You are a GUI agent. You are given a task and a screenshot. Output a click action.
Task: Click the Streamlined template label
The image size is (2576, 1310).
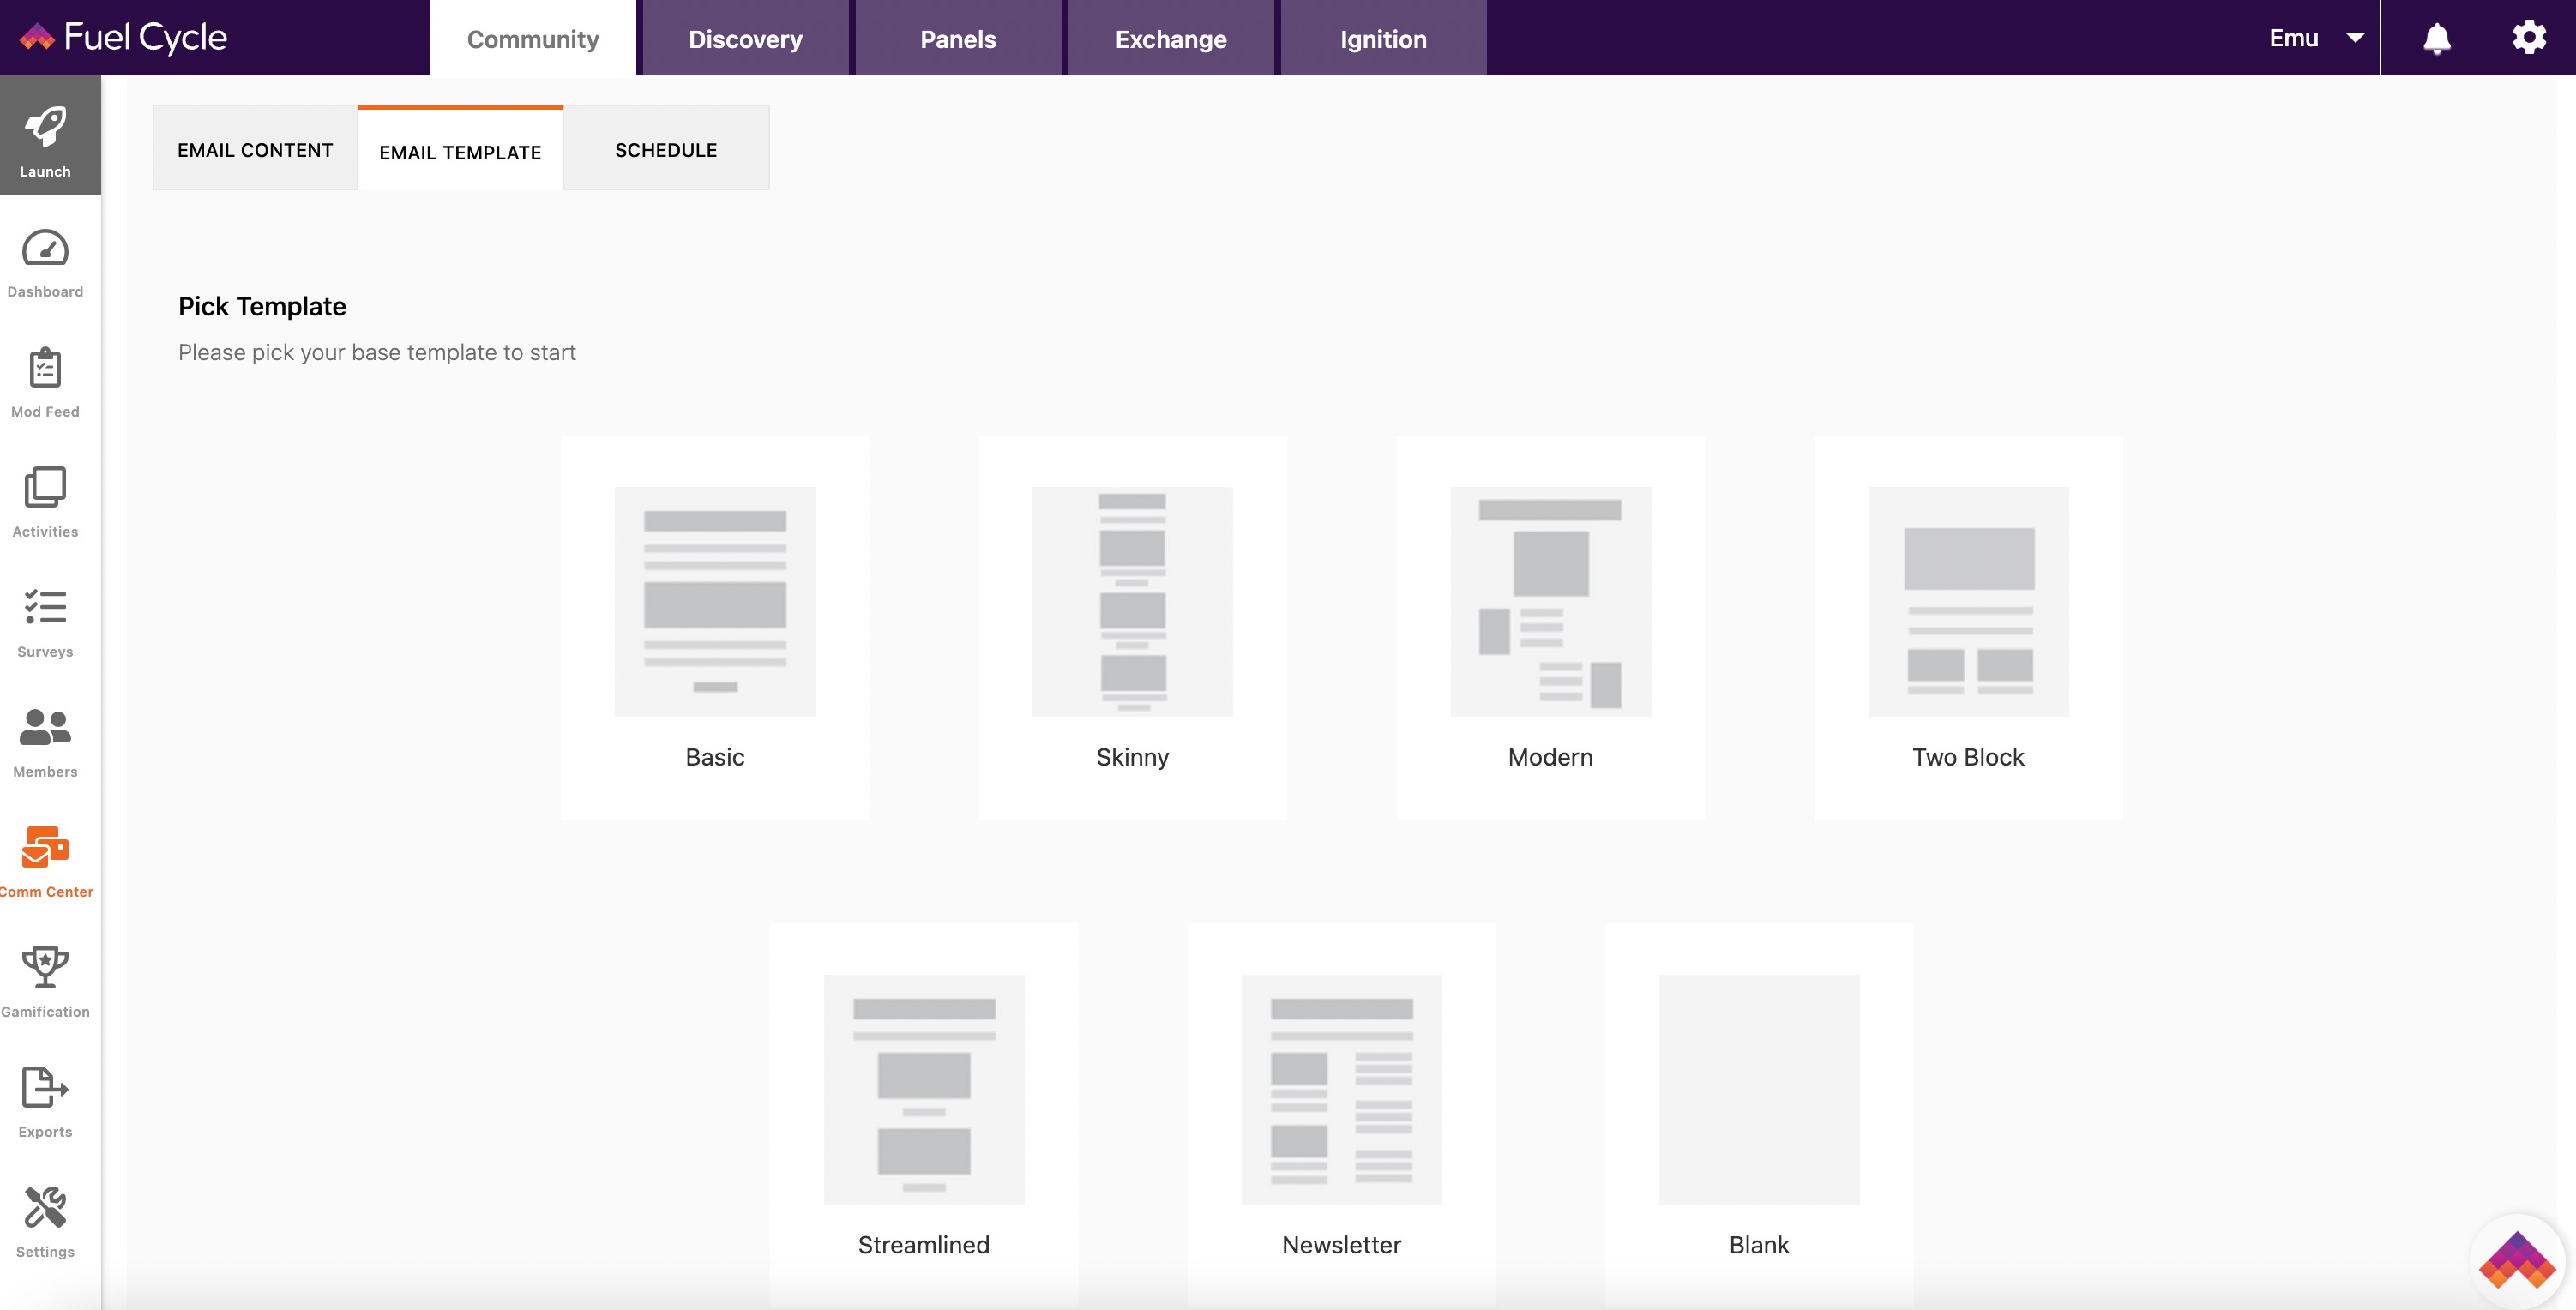[x=924, y=1245]
